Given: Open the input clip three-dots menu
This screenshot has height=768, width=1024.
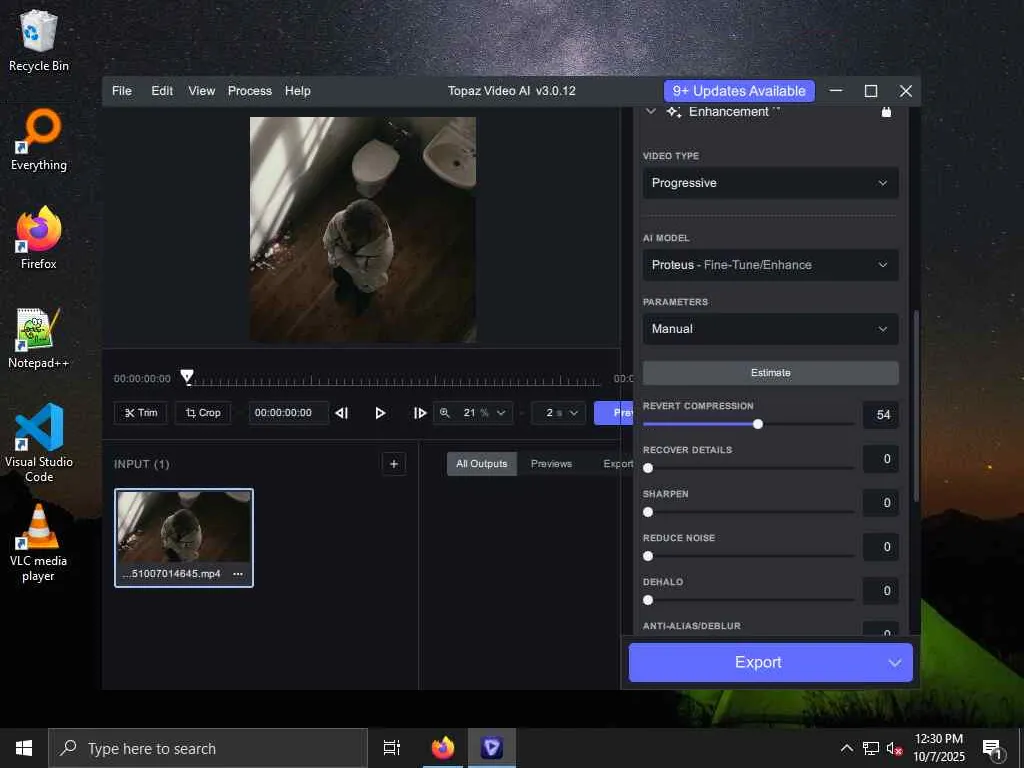Looking at the screenshot, I should [x=238, y=574].
